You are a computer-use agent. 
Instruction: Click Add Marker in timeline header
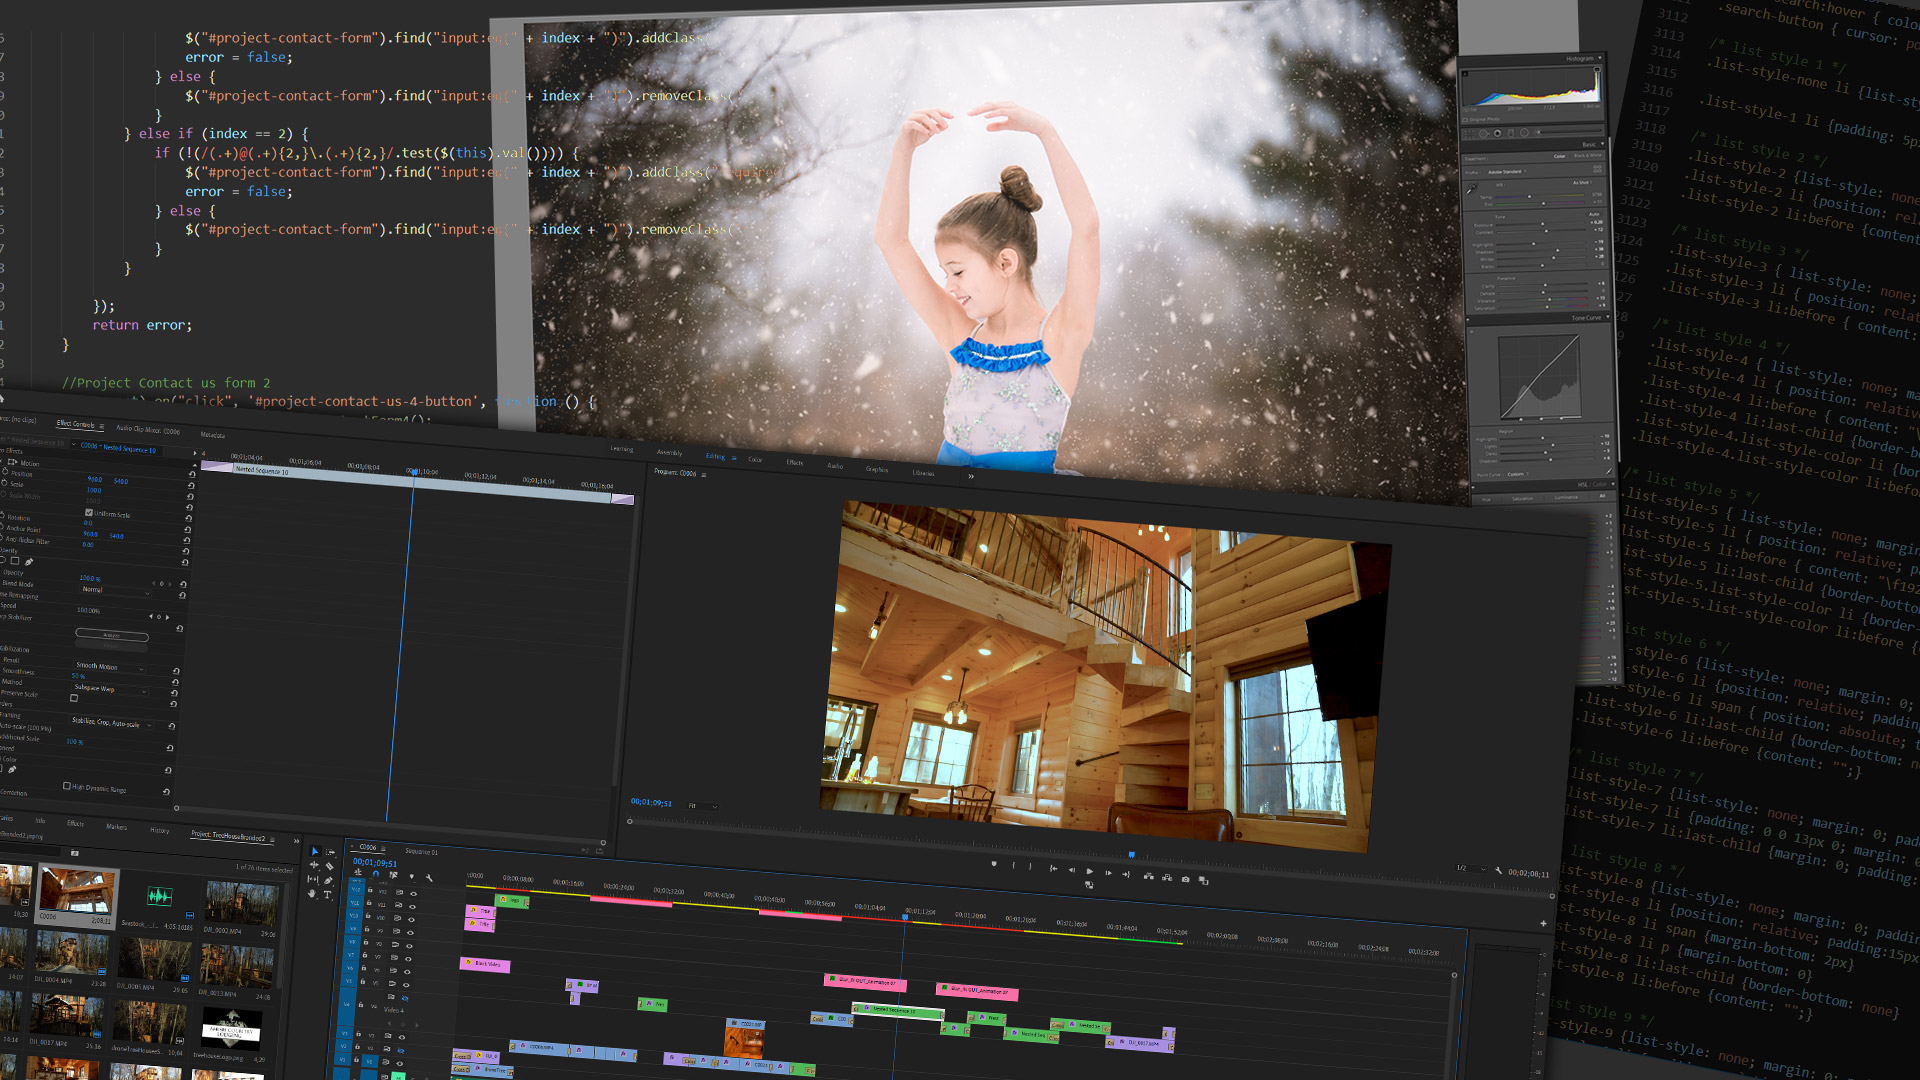pos(412,876)
